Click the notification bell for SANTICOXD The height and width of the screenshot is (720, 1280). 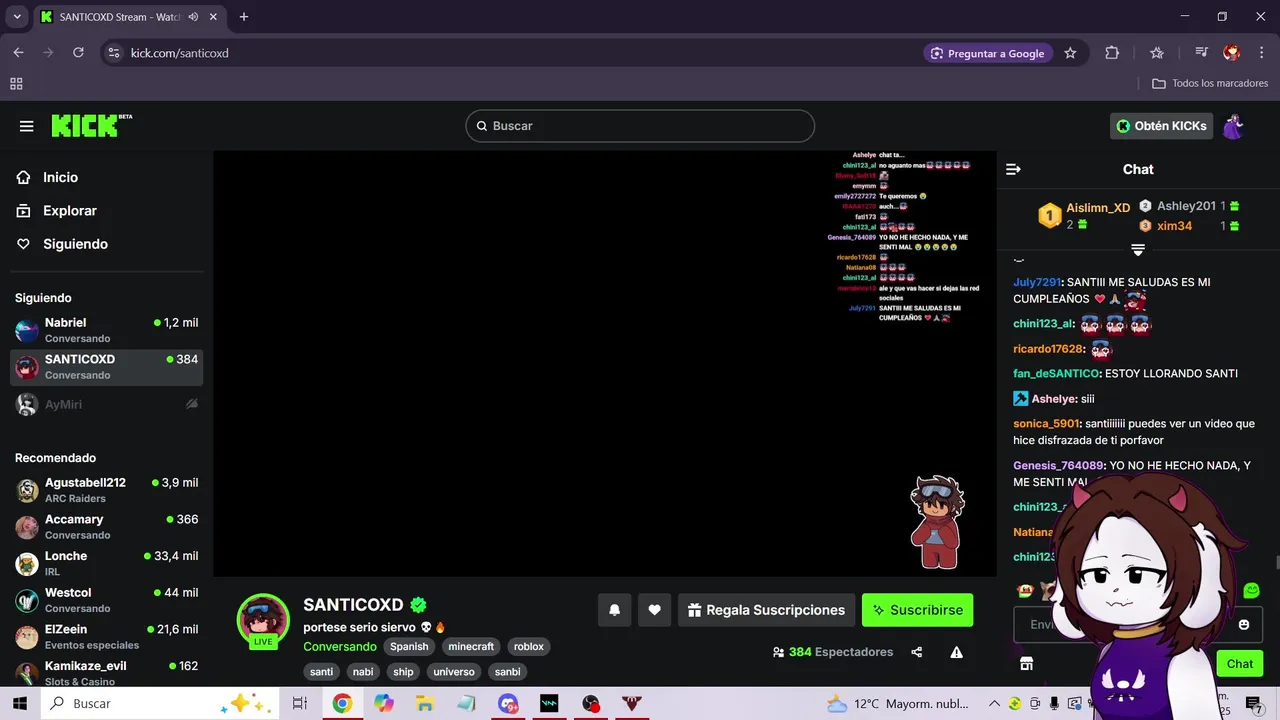615,610
